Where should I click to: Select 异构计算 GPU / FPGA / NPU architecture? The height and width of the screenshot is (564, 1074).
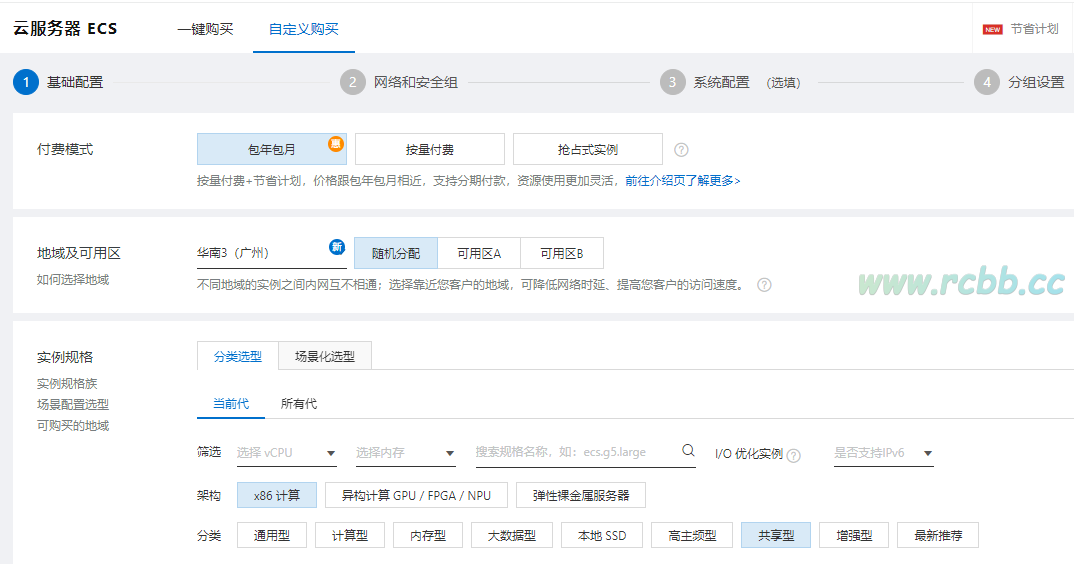[x=416, y=495]
